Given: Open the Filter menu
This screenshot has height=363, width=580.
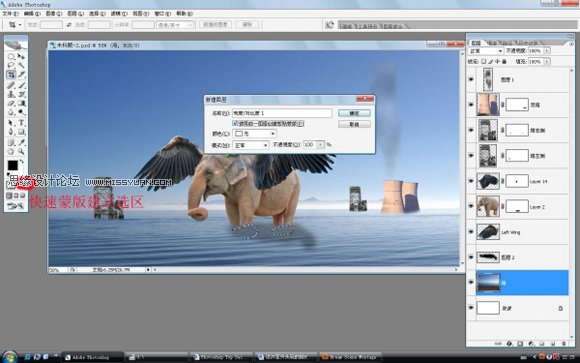Looking at the screenshot, I should point(119,14).
